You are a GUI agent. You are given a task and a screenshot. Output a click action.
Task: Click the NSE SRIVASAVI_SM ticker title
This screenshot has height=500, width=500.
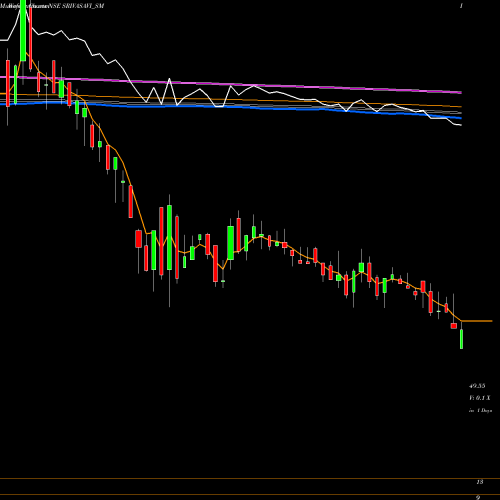[x=76, y=6]
